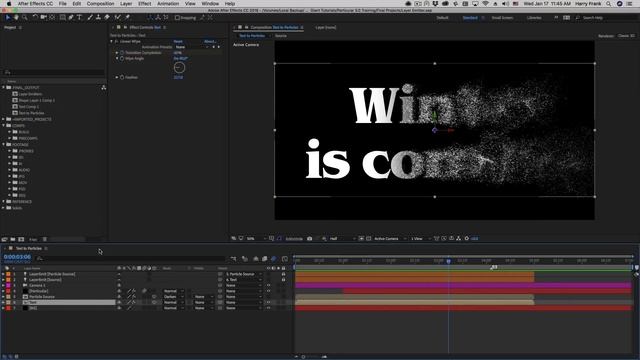Viewport: 640px width, 360px height.
Task: Click the new composition icon in Project panel
Action: (x=21, y=240)
